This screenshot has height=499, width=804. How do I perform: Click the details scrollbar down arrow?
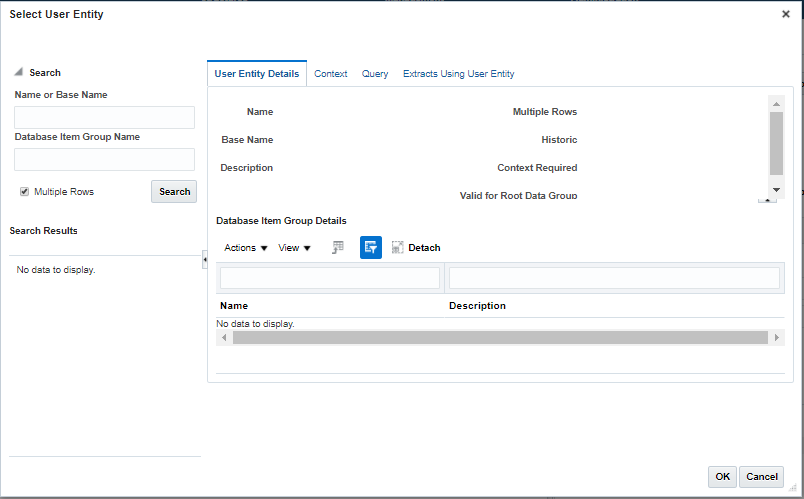(776, 190)
